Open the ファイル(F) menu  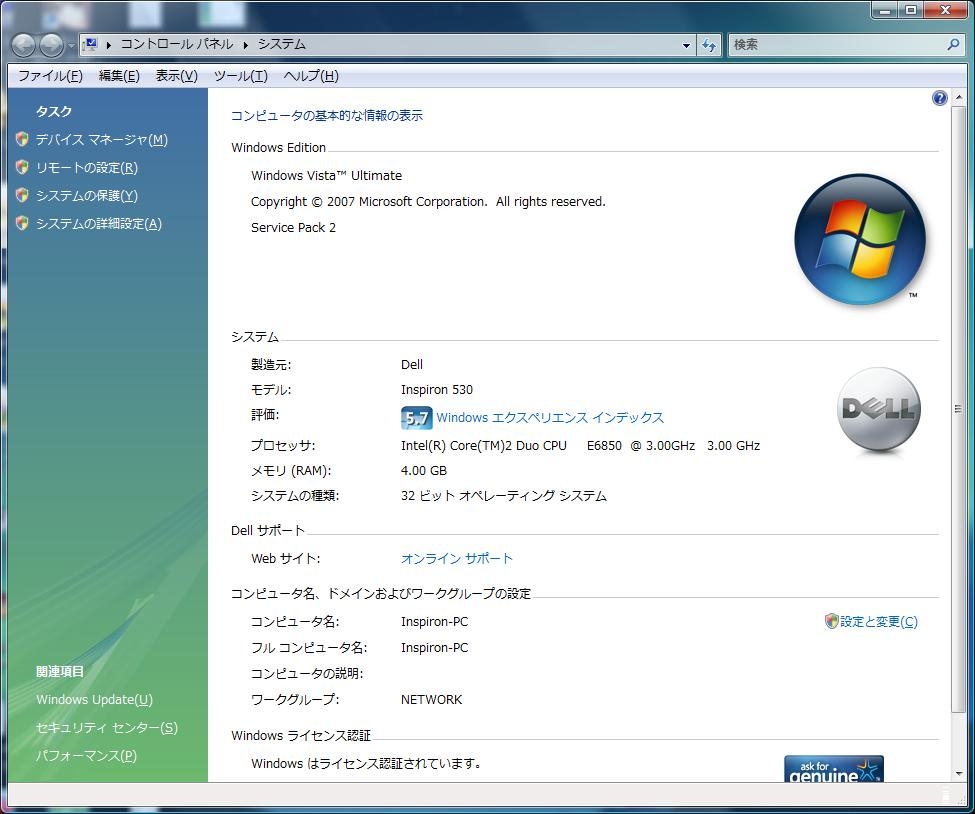50,76
